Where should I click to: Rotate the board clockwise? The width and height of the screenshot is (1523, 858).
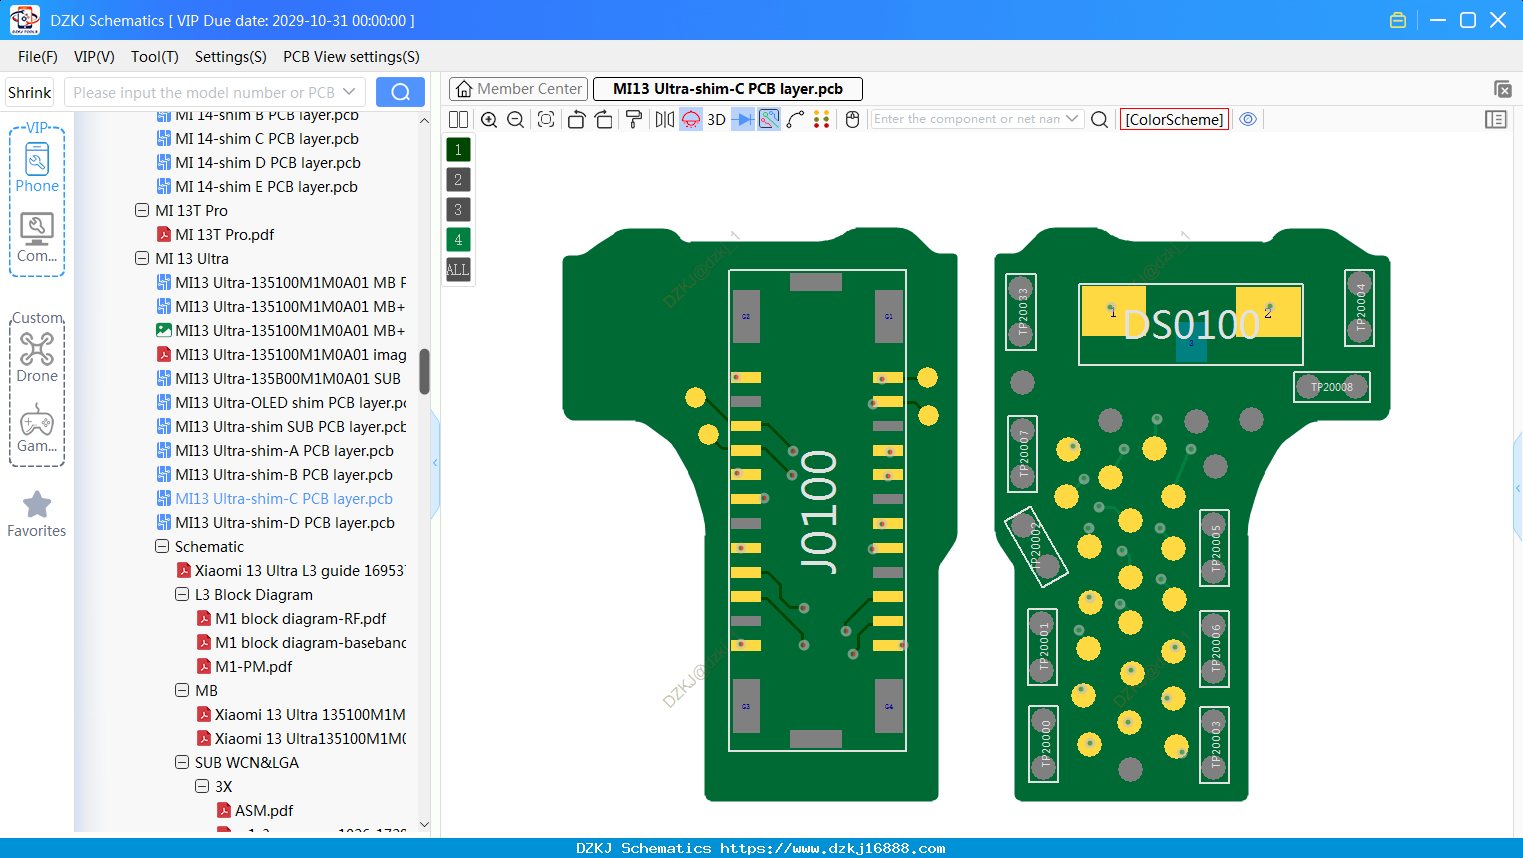click(604, 120)
